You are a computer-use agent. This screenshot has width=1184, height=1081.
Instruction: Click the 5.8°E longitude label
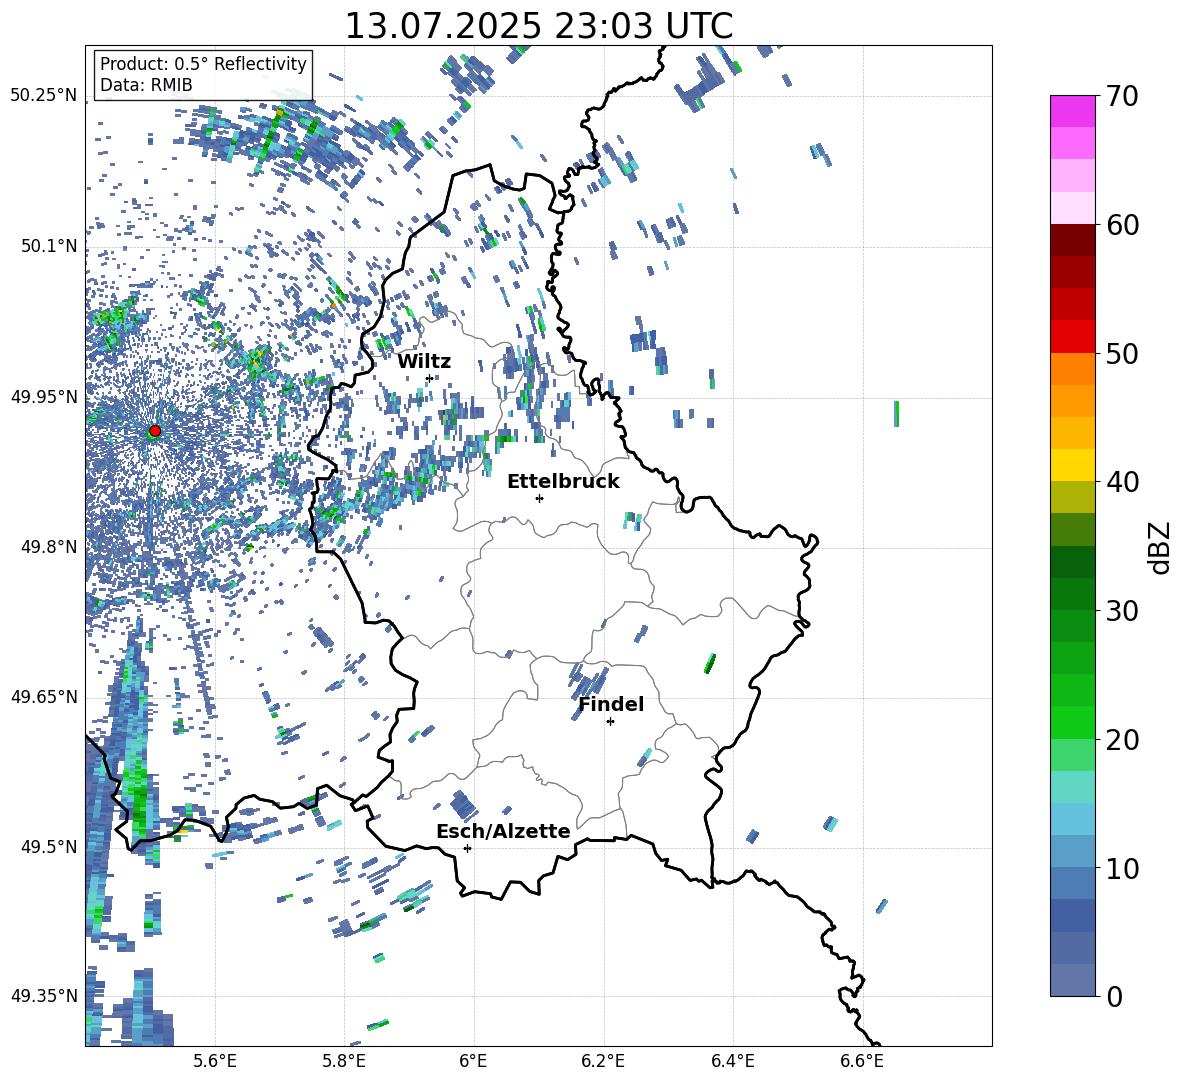click(x=344, y=1061)
